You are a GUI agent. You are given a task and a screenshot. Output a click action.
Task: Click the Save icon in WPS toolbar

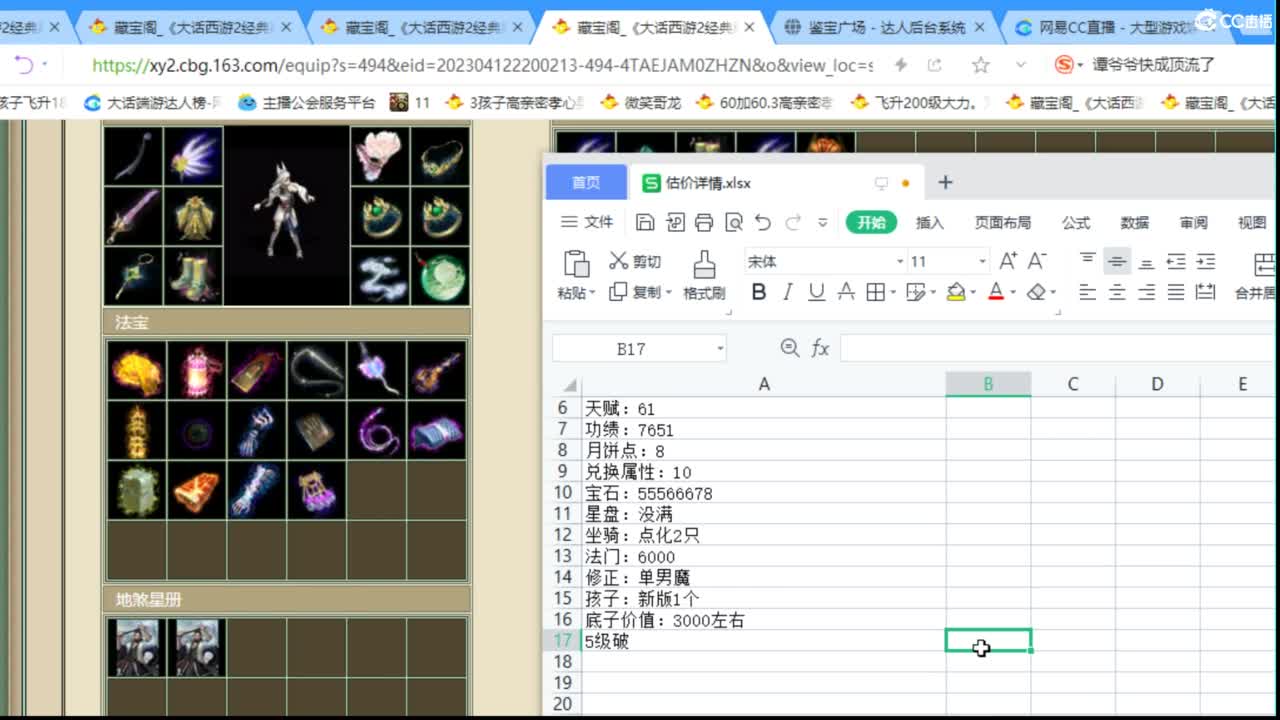tap(645, 222)
